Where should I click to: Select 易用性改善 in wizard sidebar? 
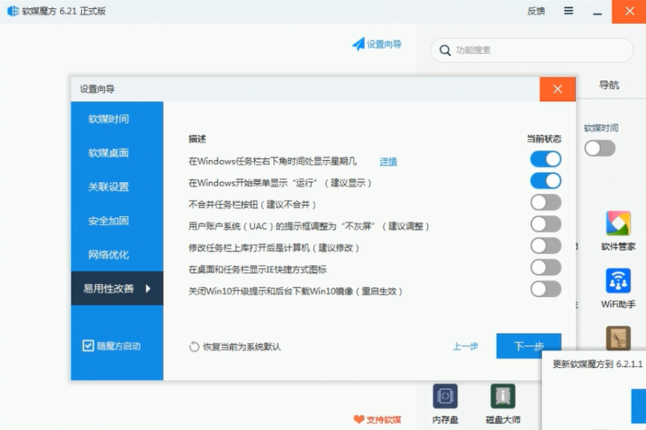pos(117,288)
